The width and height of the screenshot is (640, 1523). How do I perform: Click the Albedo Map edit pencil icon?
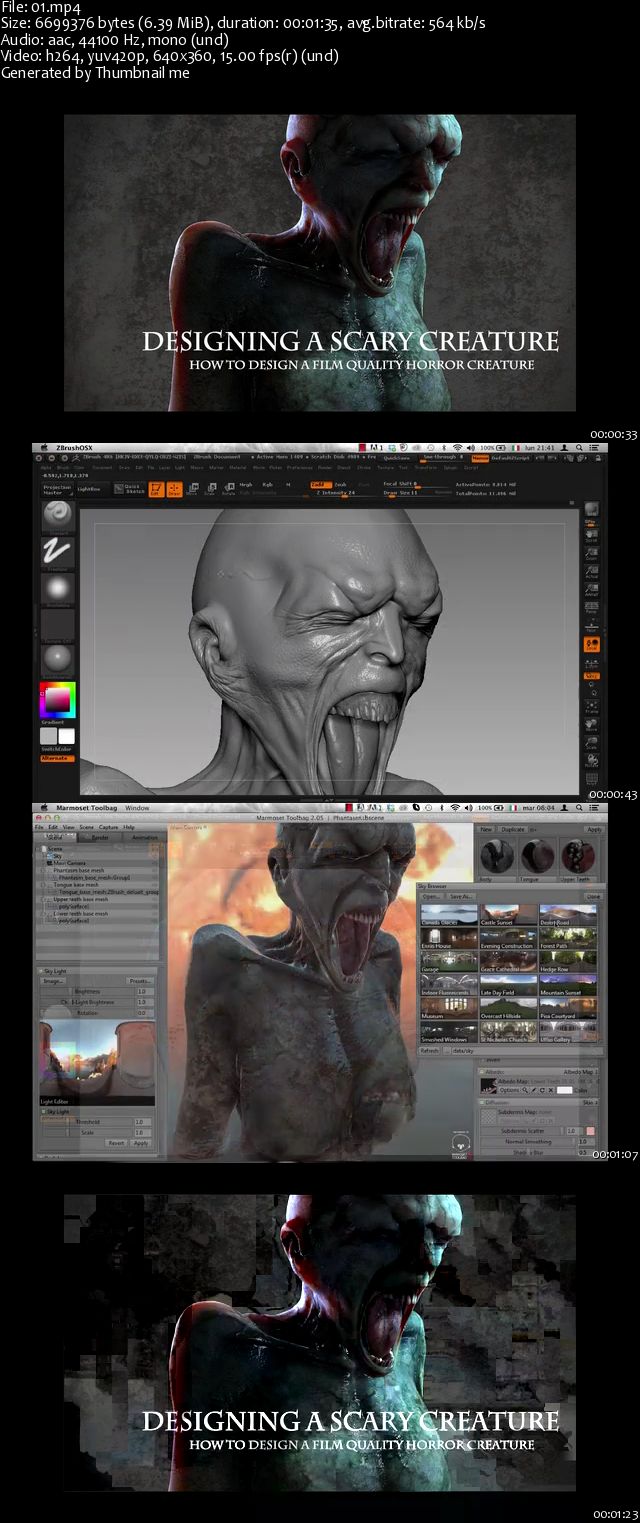[534, 1090]
